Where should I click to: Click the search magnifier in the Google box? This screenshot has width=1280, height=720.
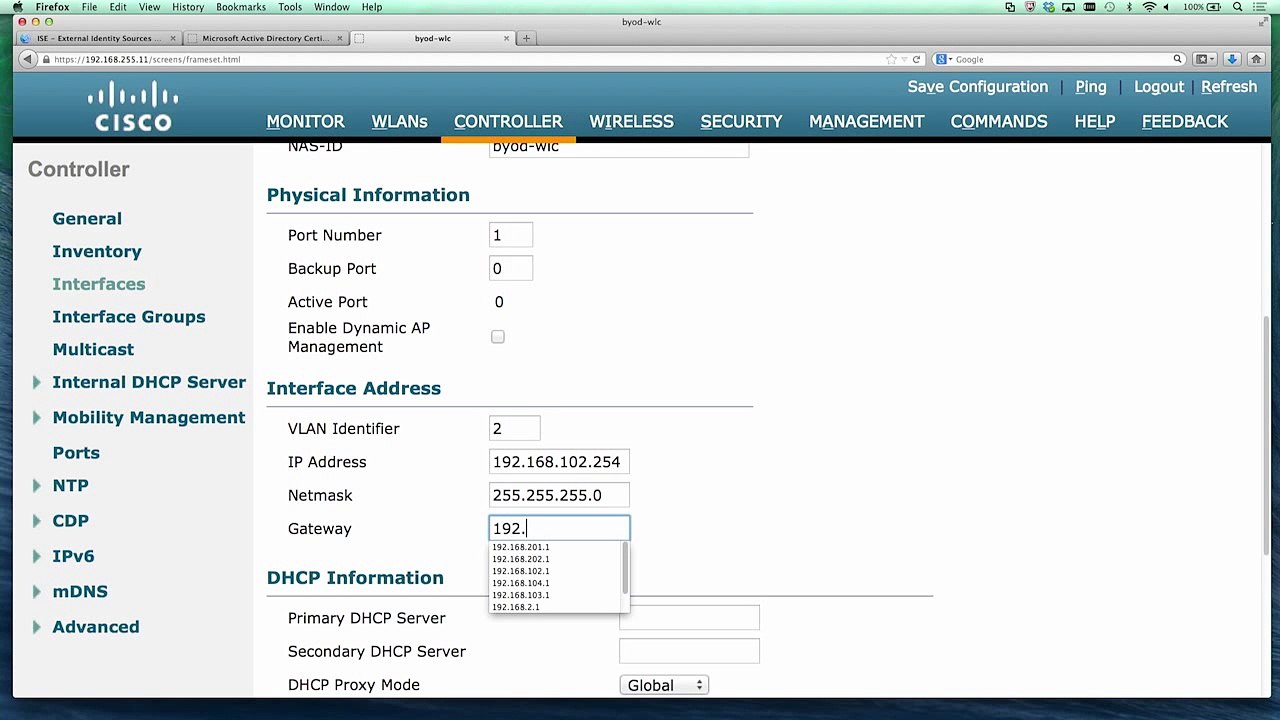click(1178, 59)
